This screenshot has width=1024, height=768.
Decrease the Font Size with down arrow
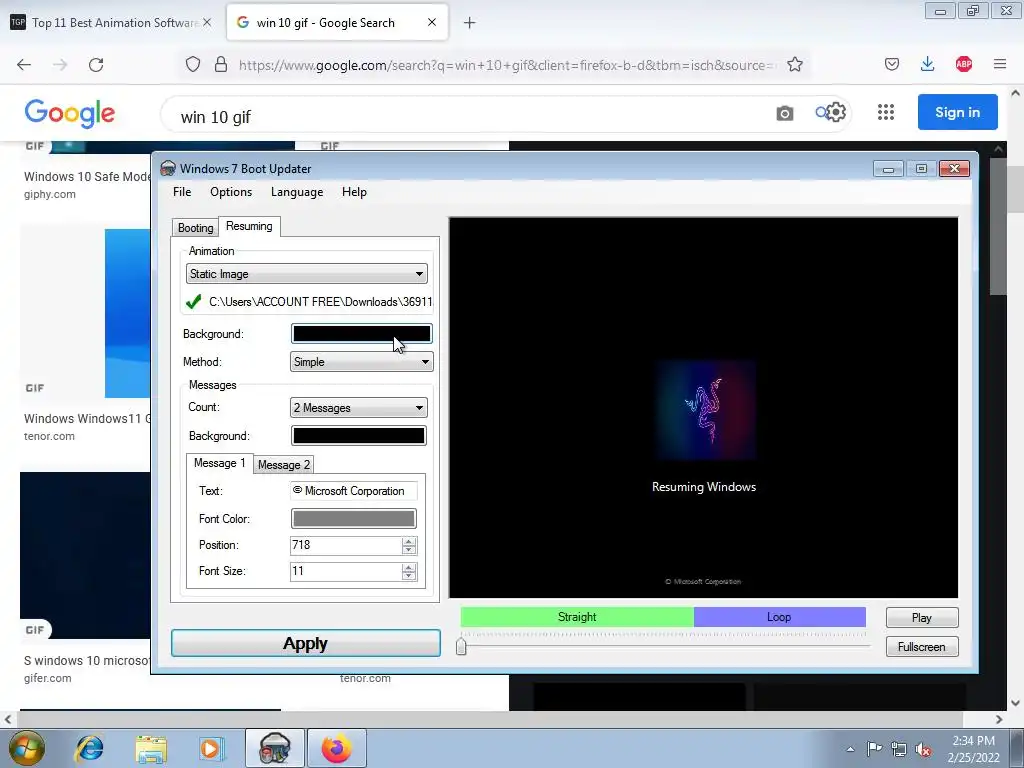coord(409,576)
